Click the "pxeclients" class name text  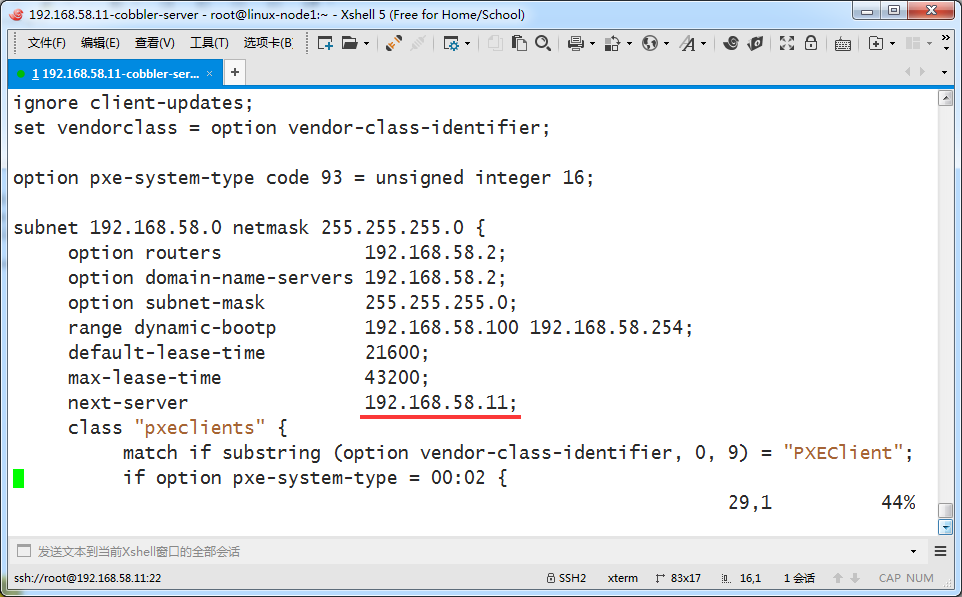click(x=199, y=428)
